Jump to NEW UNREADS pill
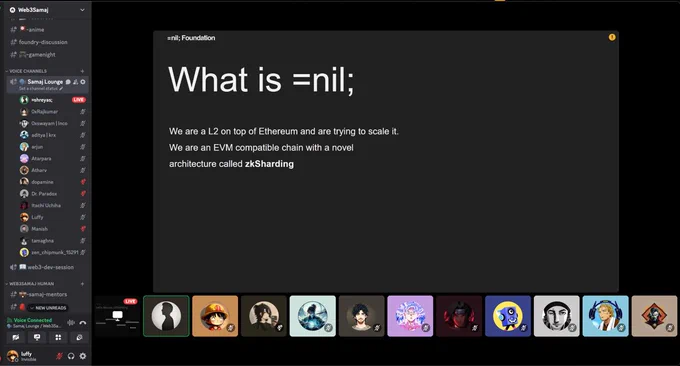 (48, 308)
